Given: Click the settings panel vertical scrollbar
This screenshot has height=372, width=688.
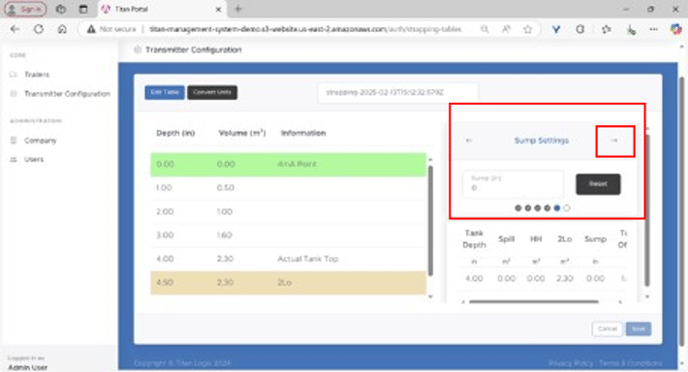Looking at the screenshot, I should click(x=647, y=211).
